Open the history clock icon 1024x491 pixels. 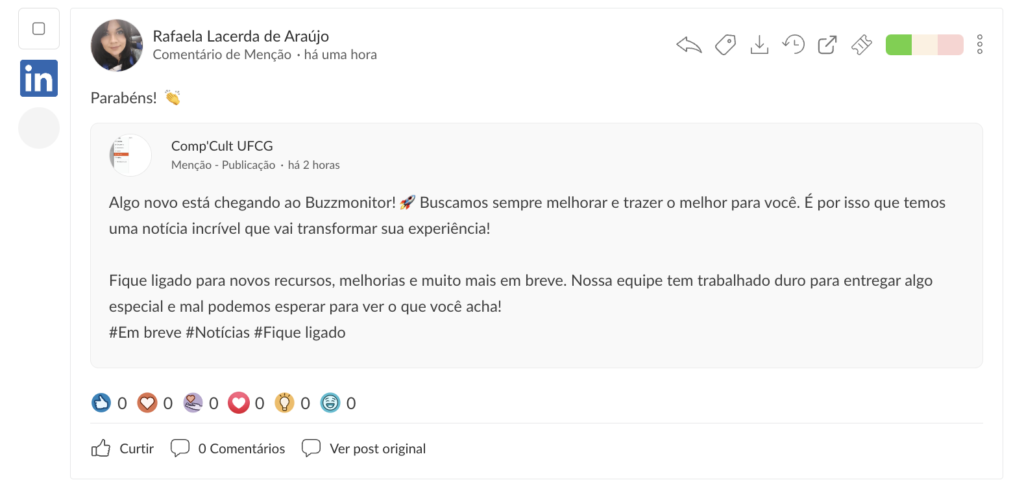click(793, 45)
